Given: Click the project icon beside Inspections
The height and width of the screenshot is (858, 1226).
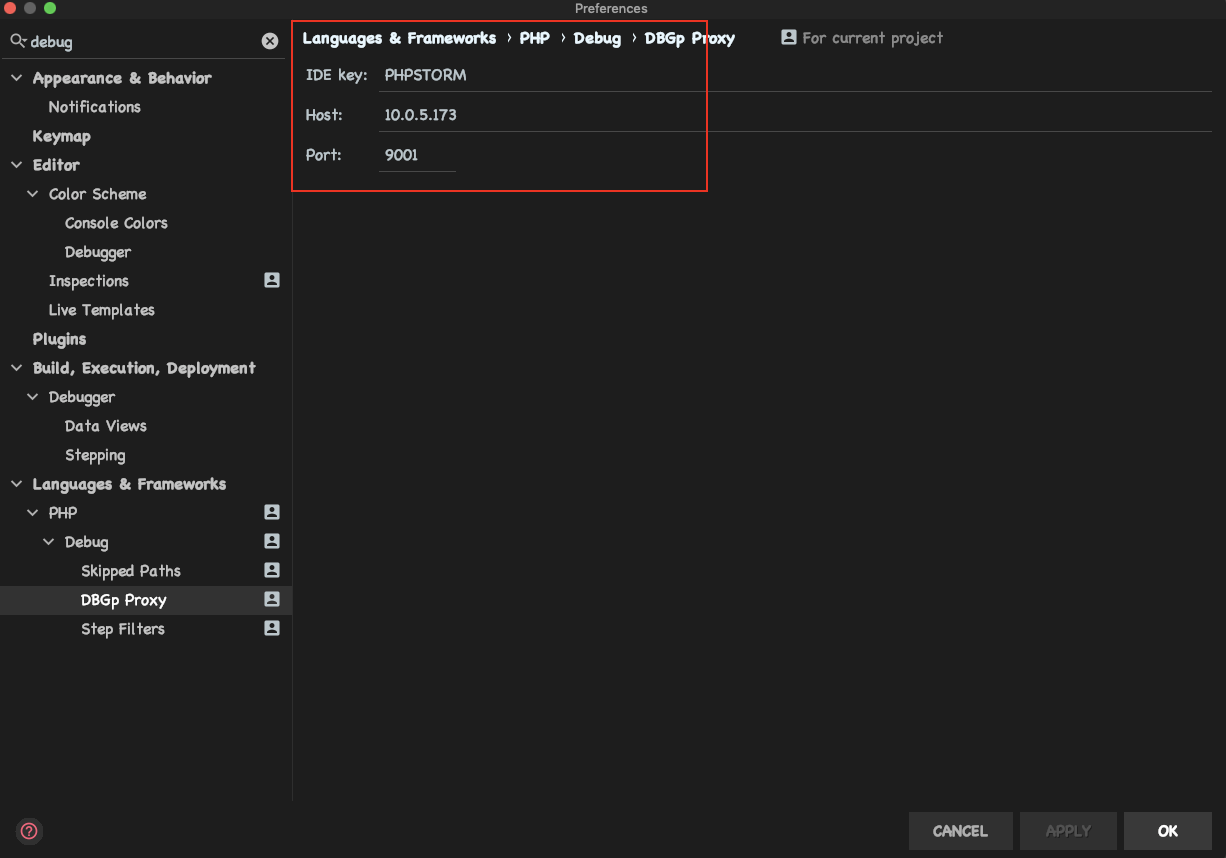Looking at the screenshot, I should click(x=272, y=281).
